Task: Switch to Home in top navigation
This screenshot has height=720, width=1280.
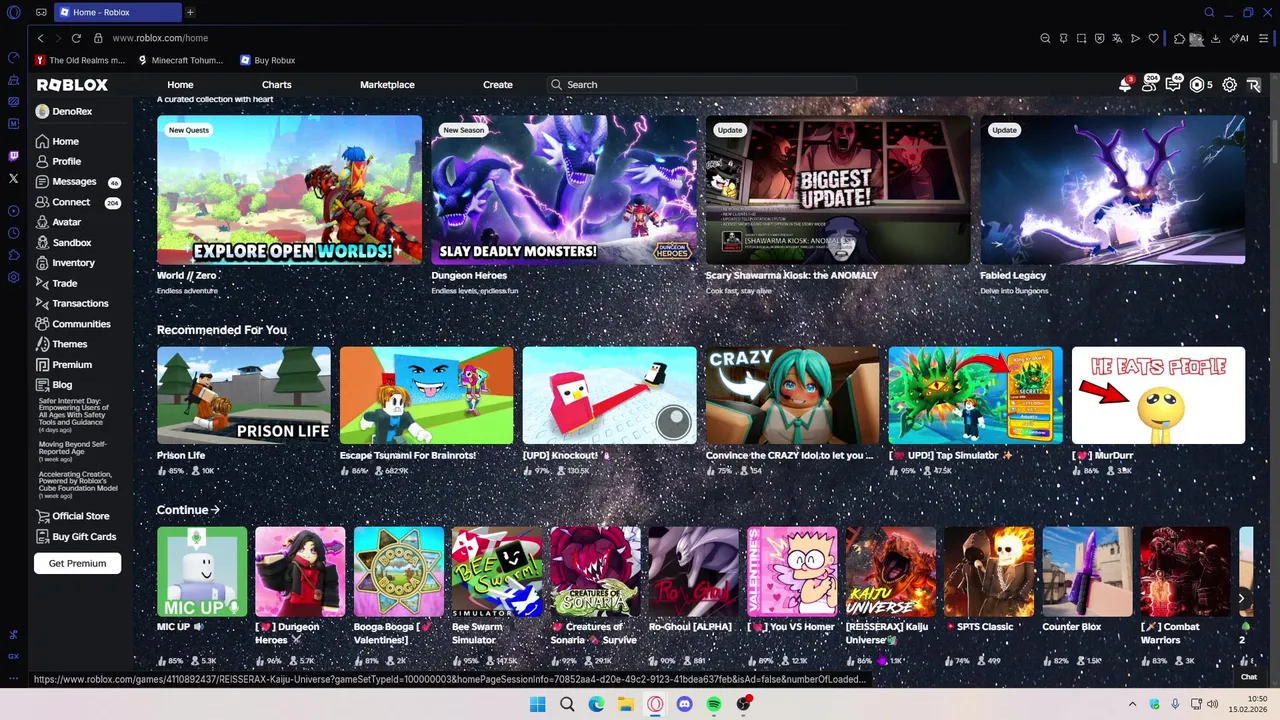Action: click(180, 85)
